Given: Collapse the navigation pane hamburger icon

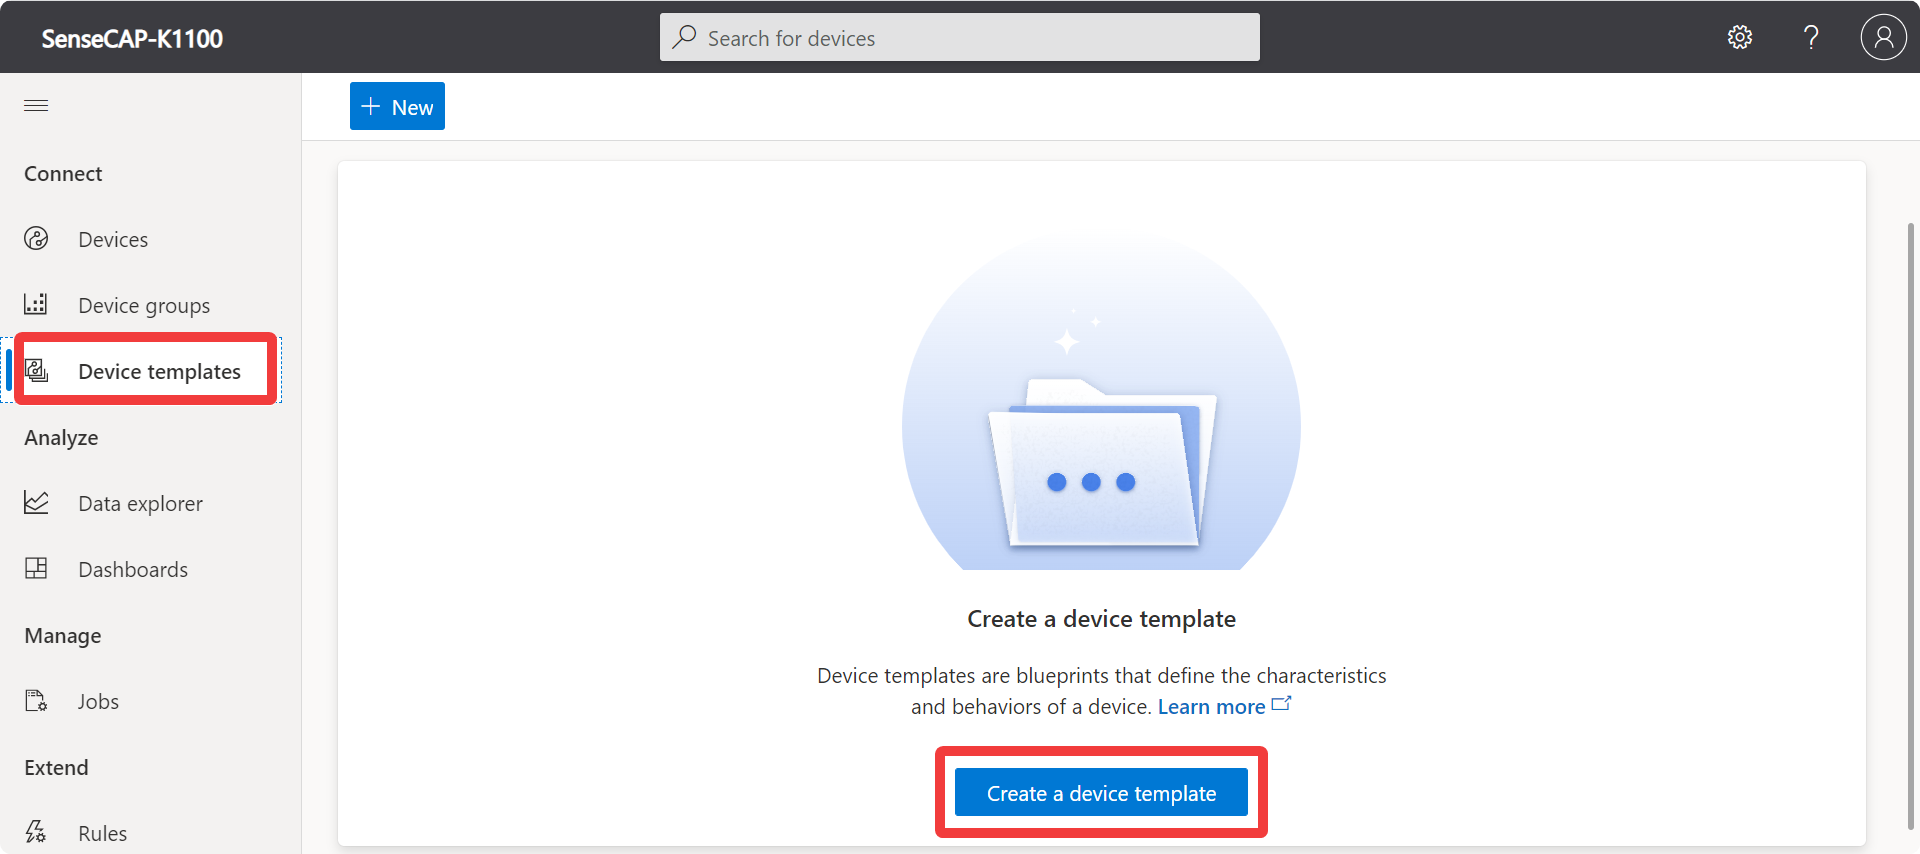Looking at the screenshot, I should pyautogui.click(x=36, y=106).
